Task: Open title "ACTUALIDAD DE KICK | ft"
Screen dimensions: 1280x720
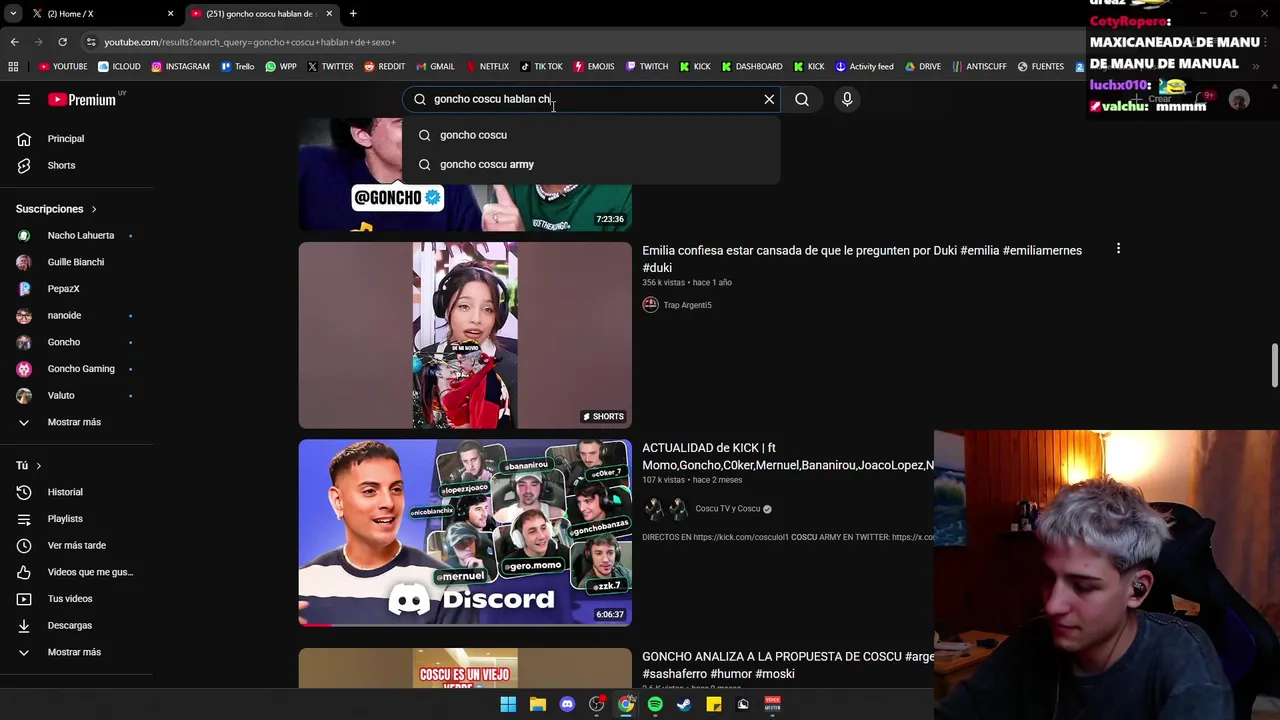Action: 788,456
